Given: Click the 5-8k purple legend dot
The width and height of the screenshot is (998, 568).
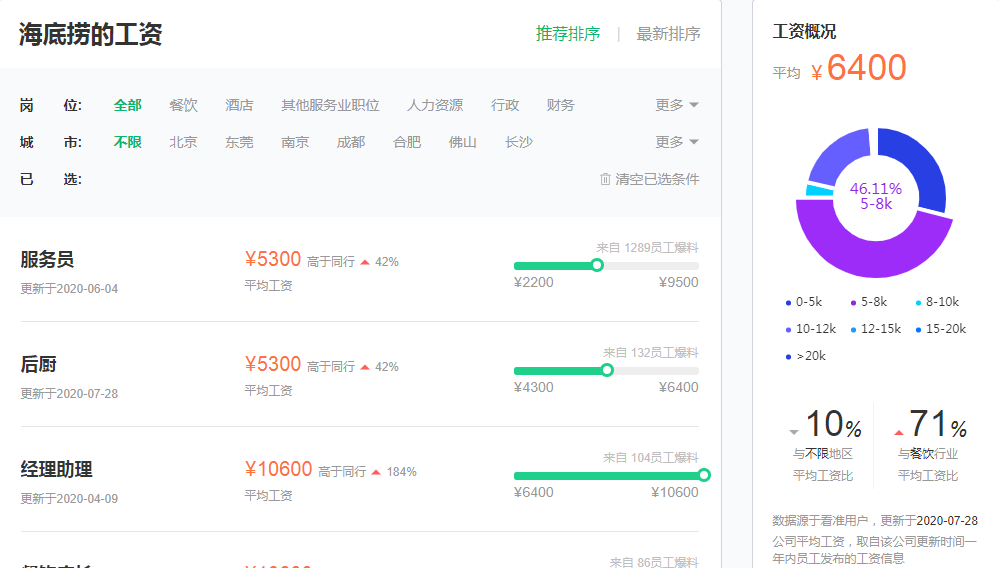Looking at the screenshot, I should coord(854,303).
